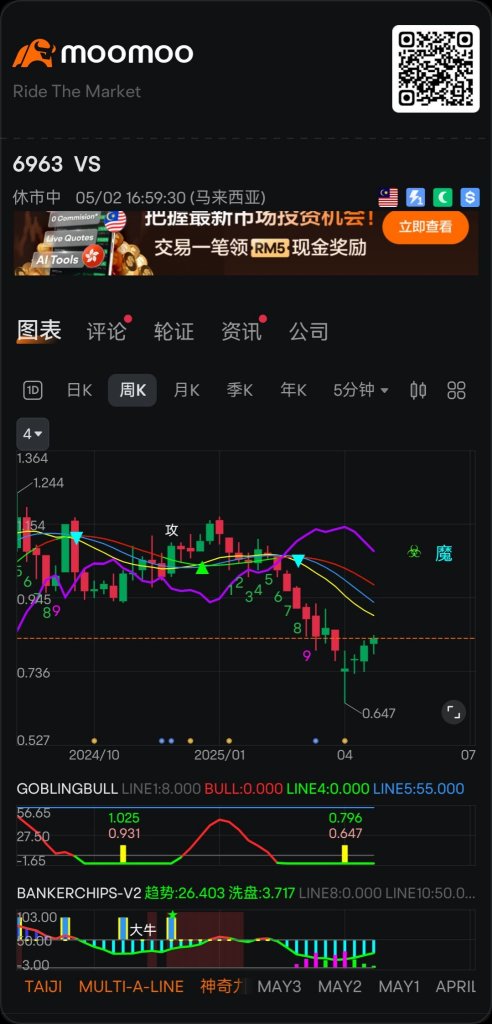The height and width of the screenshot is (1024, 492).
Task: Expand the 5分钟 interval dropdown
Action: coord(361,391)
